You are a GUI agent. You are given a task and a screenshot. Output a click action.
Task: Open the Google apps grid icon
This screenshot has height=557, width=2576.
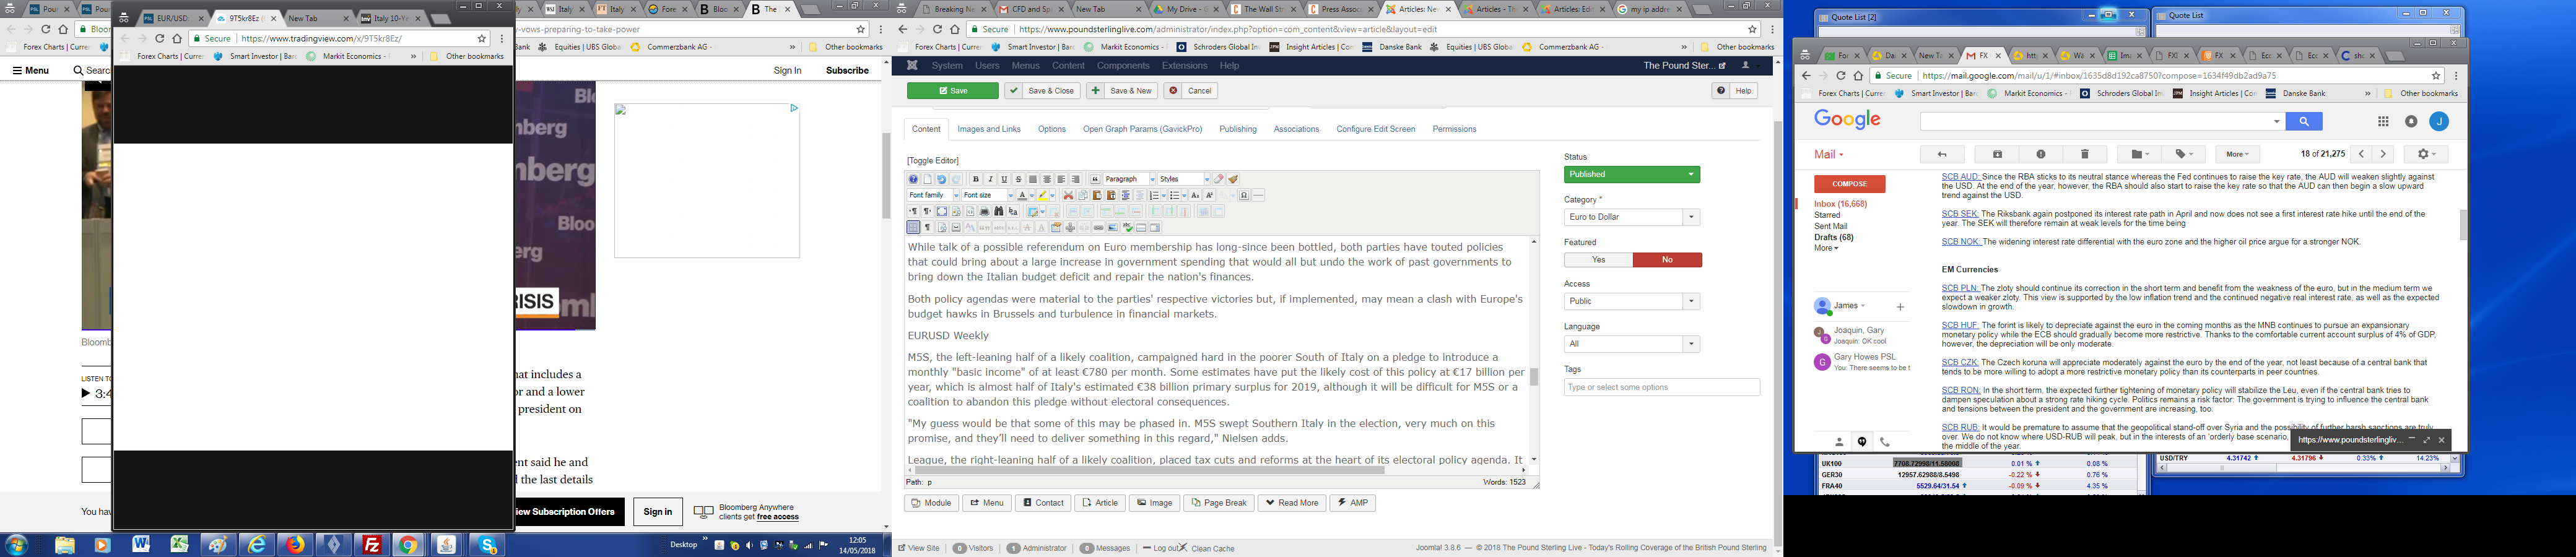(x=2383, y=122)
